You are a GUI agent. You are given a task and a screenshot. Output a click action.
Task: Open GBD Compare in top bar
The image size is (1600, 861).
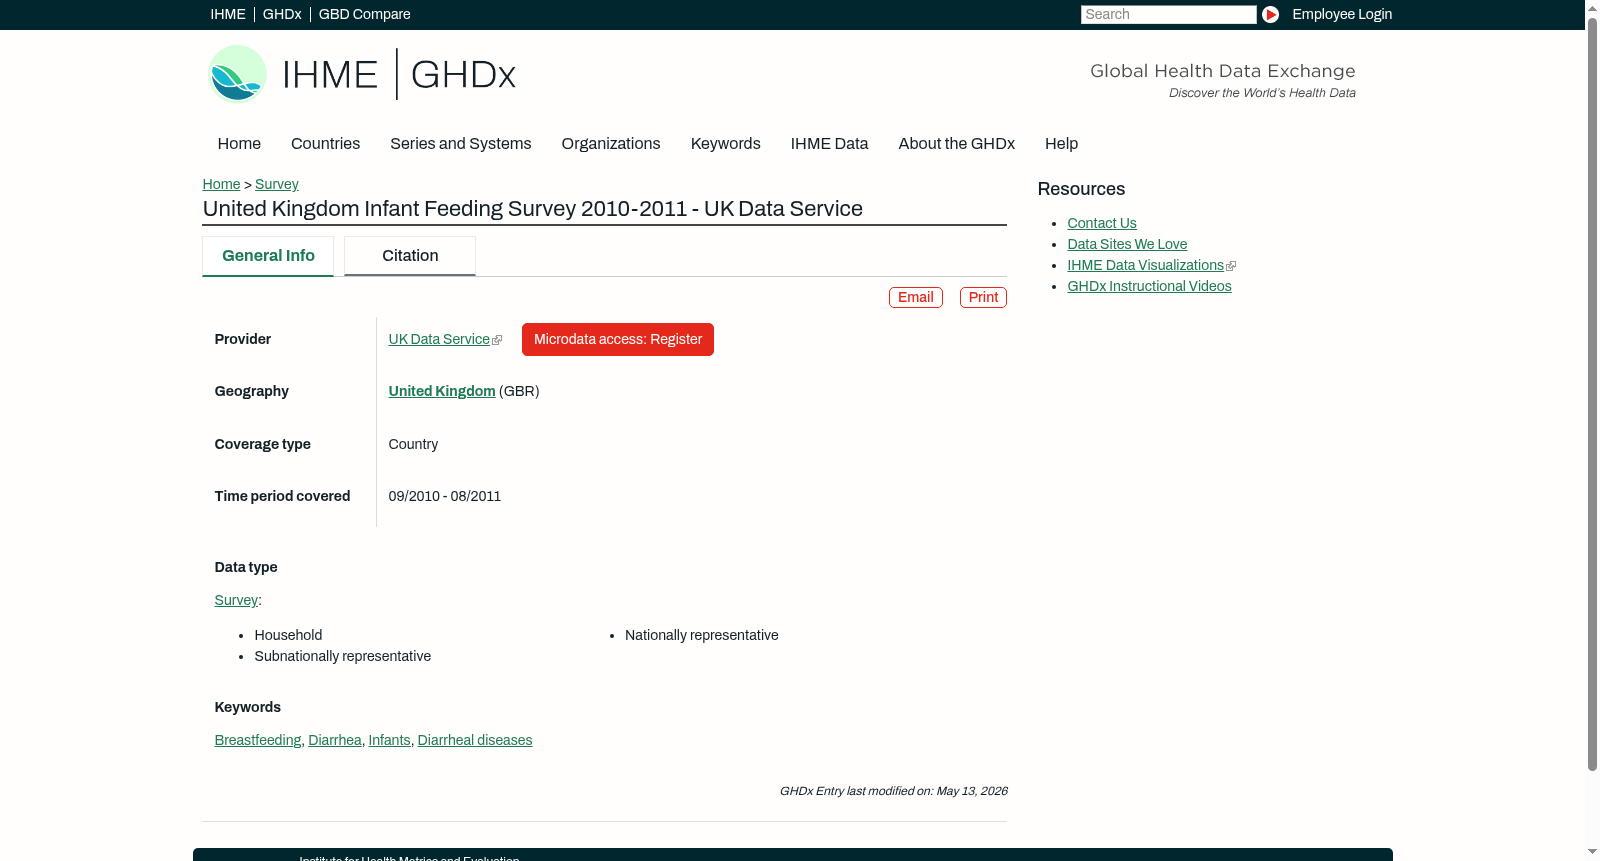pos(365,14)
